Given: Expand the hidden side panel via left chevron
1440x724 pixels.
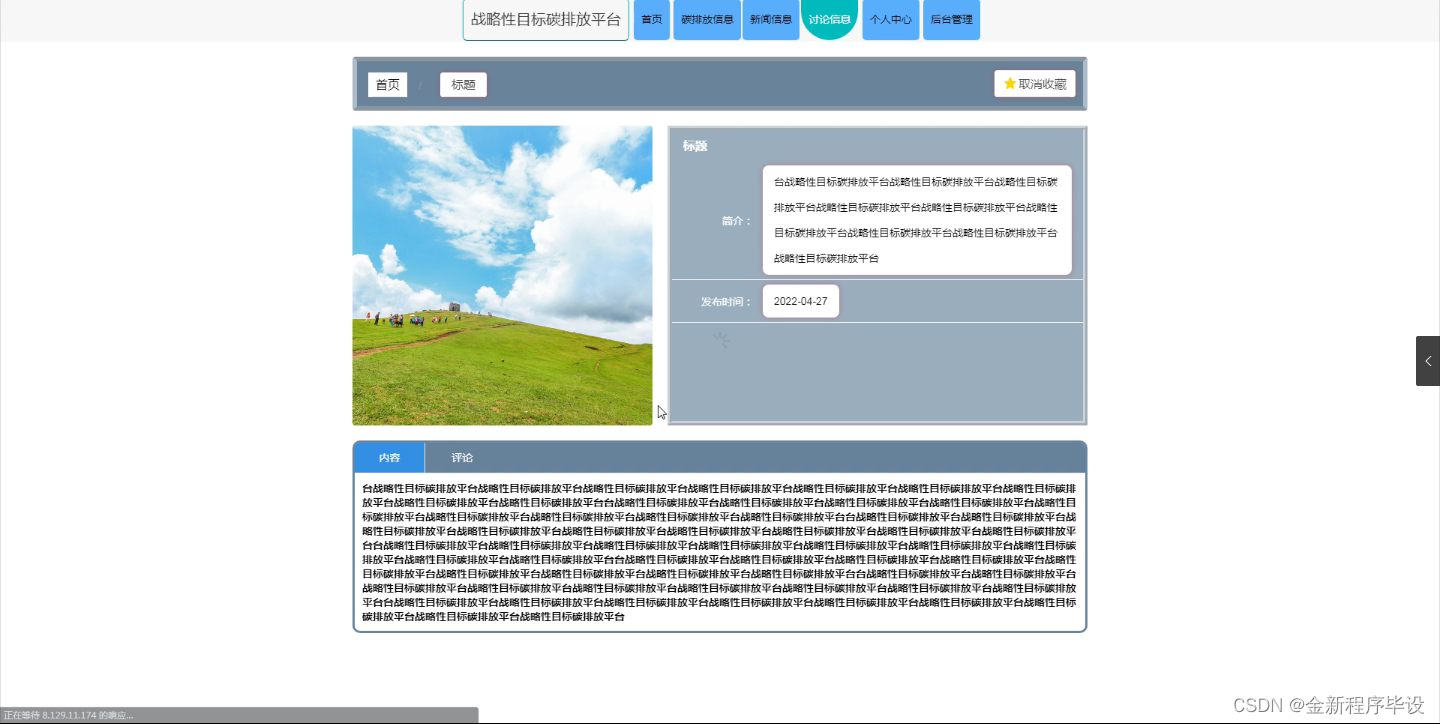Looking at the screenshot, I should tap(1428, 361).
